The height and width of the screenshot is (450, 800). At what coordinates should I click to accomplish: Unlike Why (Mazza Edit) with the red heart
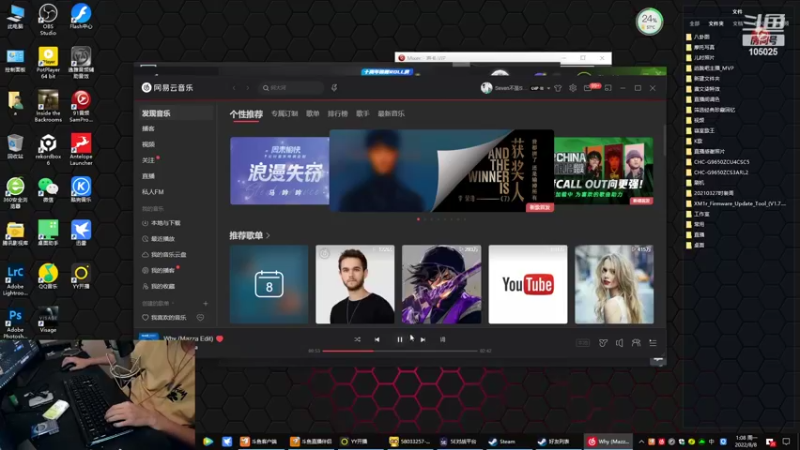(220, 338)
